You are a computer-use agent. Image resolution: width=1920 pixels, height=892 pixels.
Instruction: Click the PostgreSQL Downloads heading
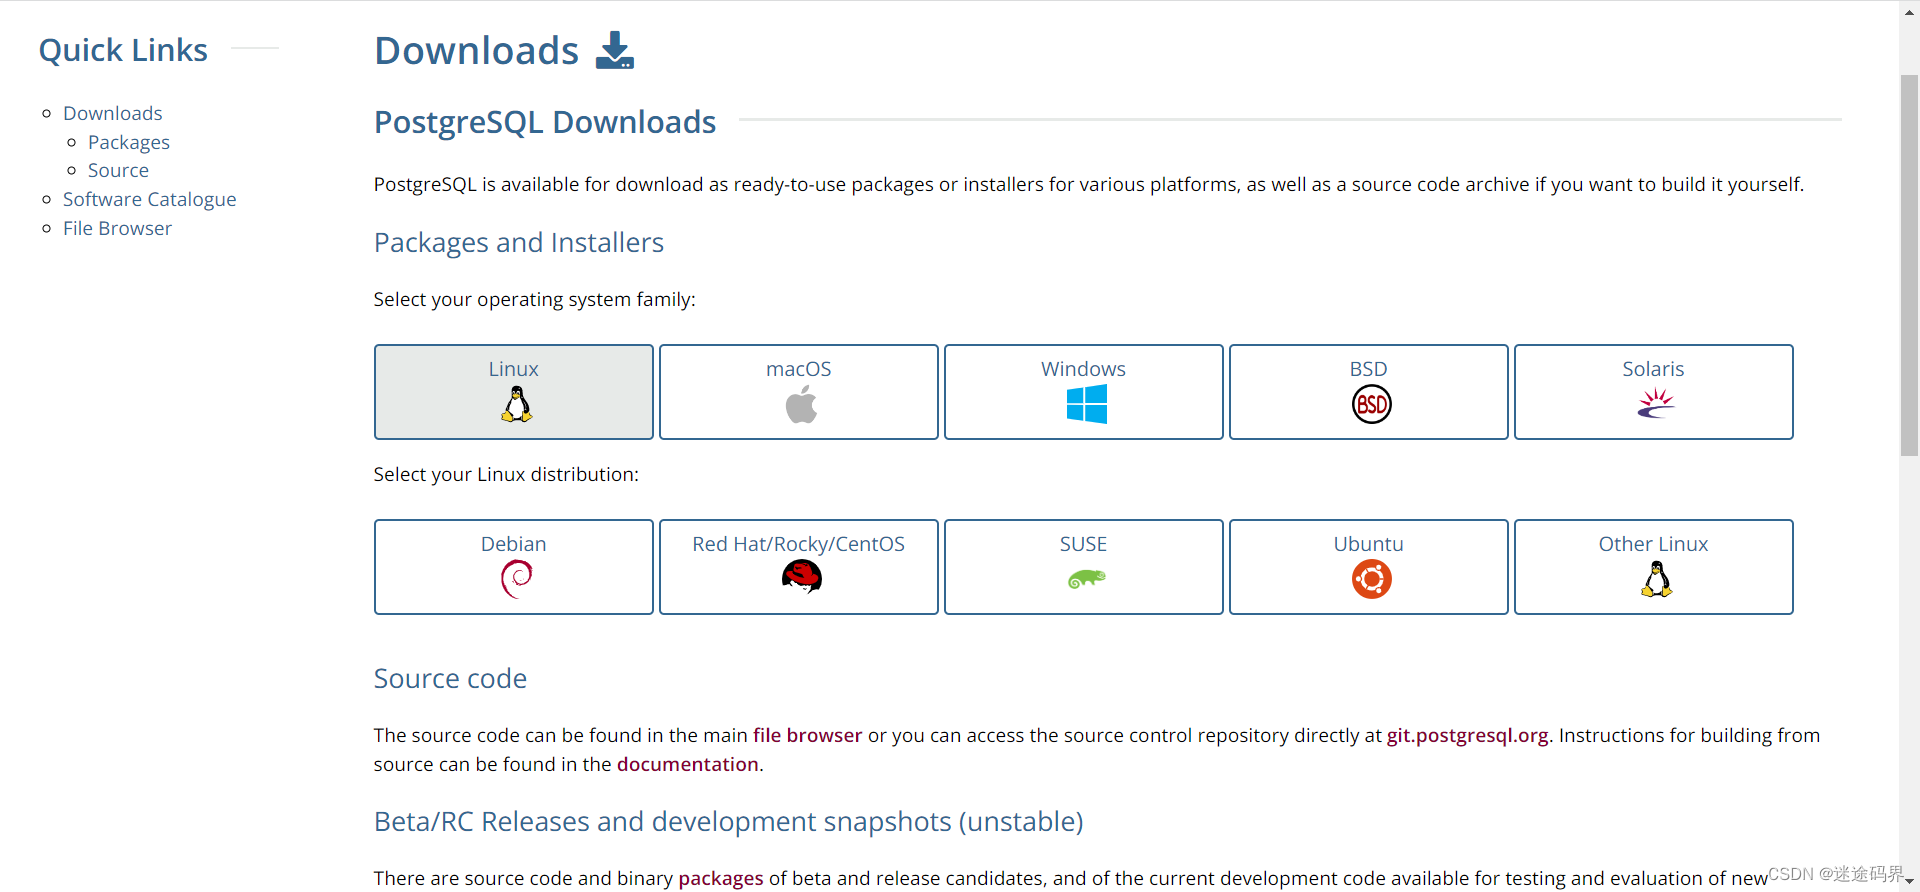click(545, 122)
